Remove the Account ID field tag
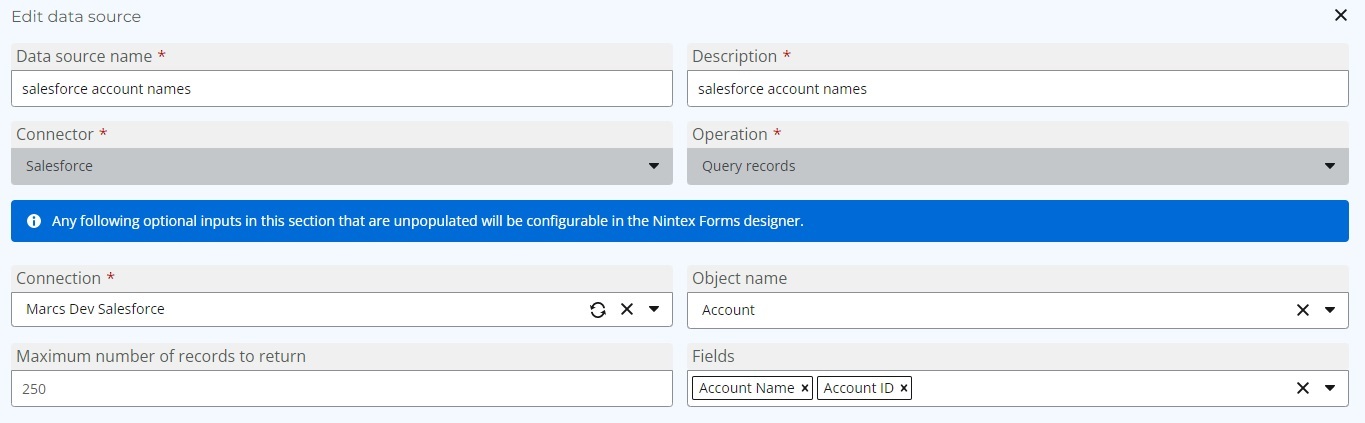 tap(904, 388)
